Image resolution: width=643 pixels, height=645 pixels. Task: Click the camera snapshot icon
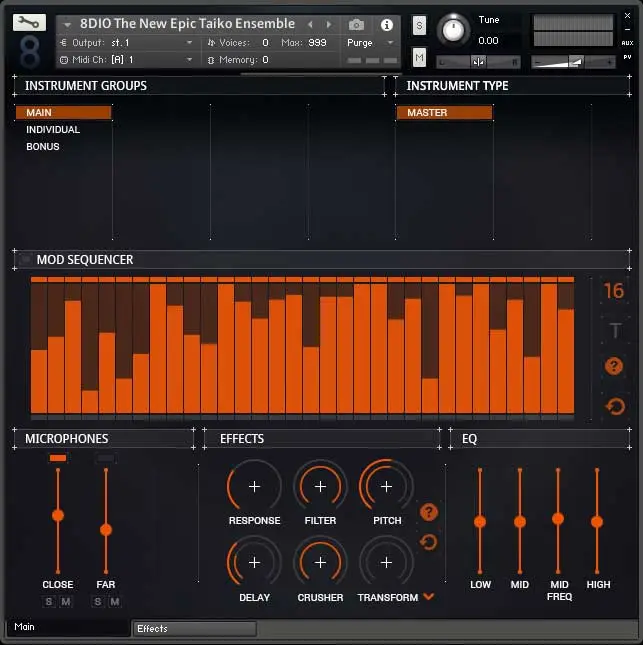(356, 25)
